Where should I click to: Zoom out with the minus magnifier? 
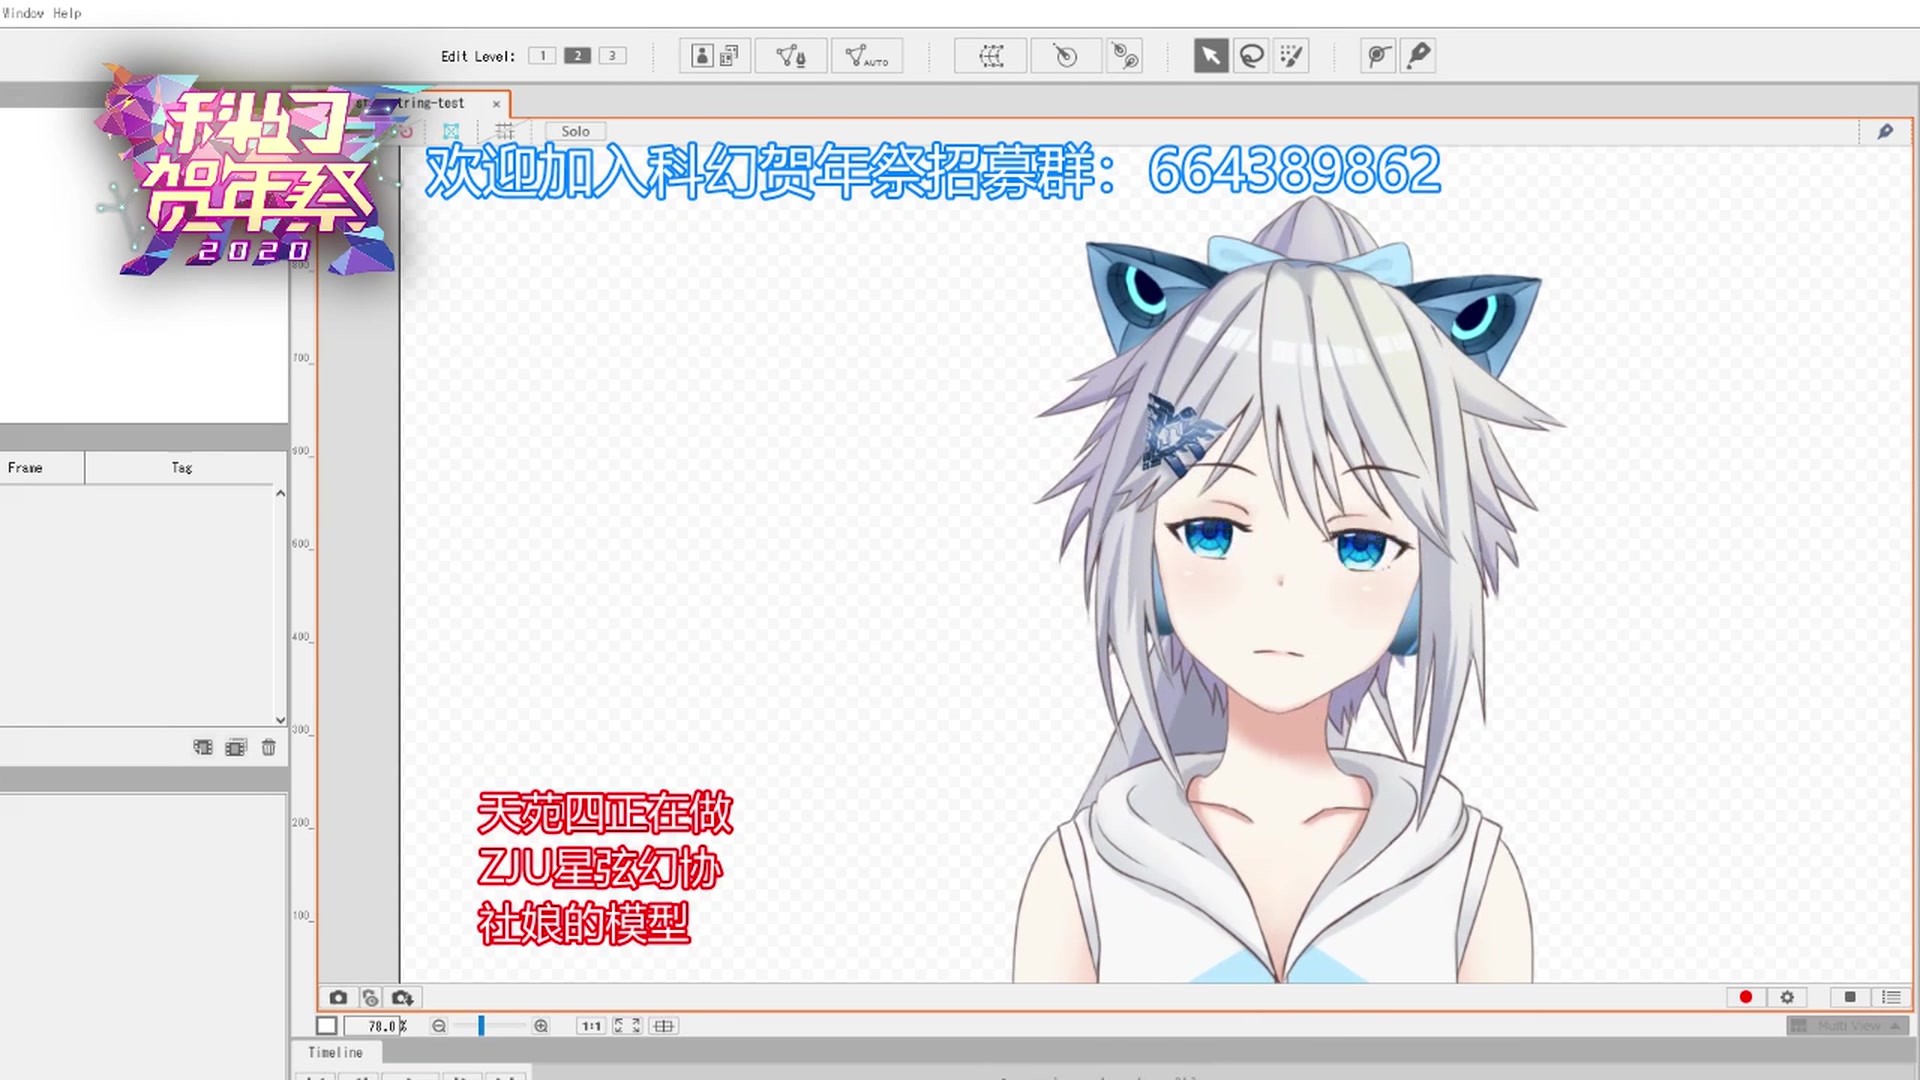point(439,1026)
